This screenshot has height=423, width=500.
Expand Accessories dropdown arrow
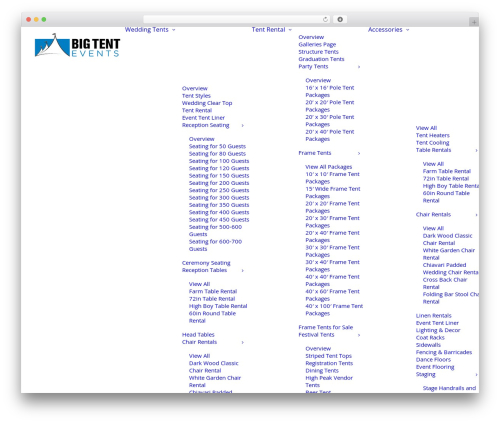[x=407, y=30]
